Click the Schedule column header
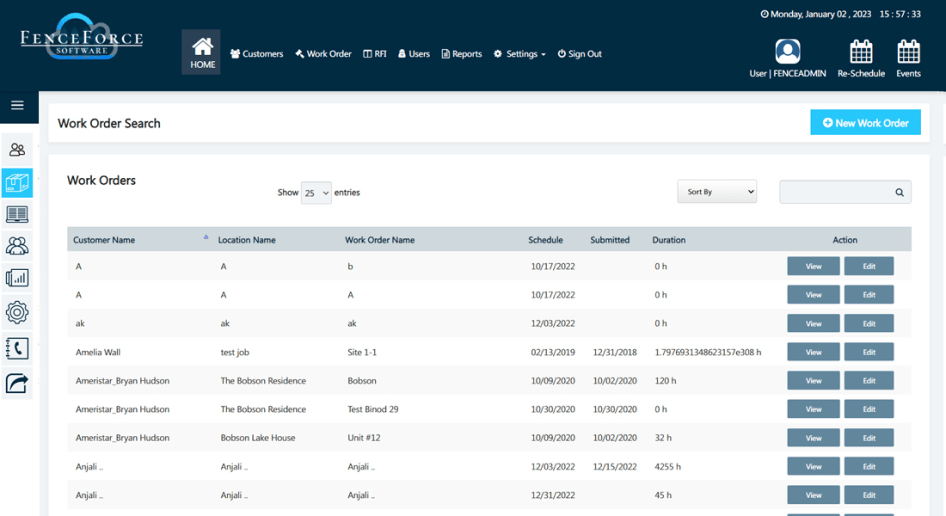The image size is (946, 516). click(545, 240)
